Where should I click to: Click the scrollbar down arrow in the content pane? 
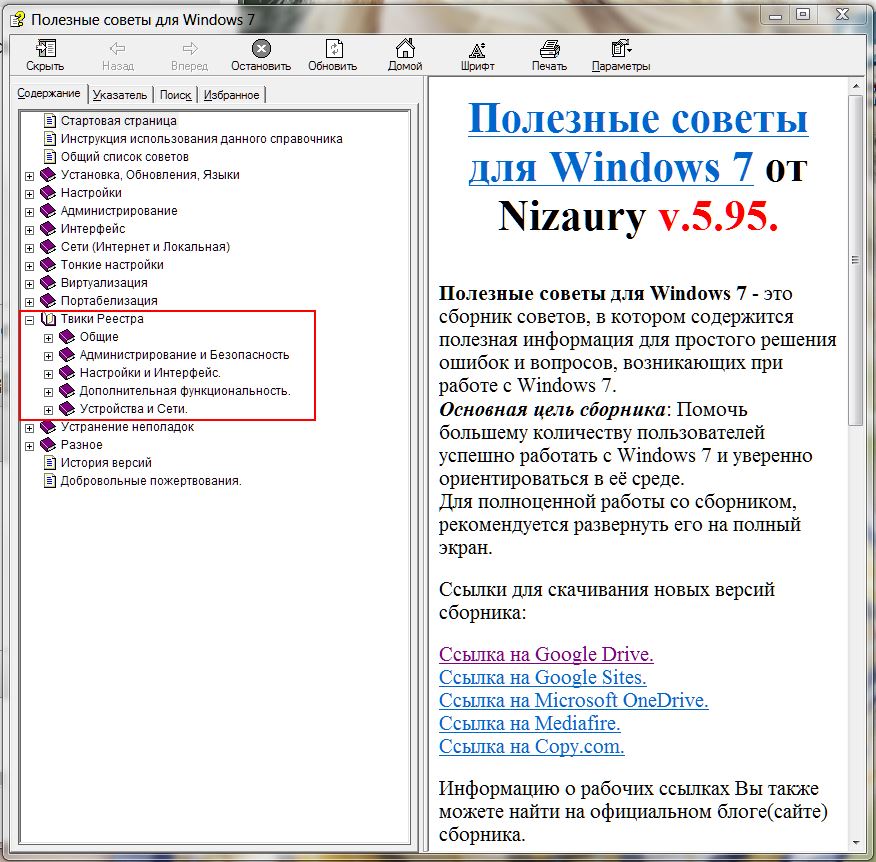coord(855,844)
